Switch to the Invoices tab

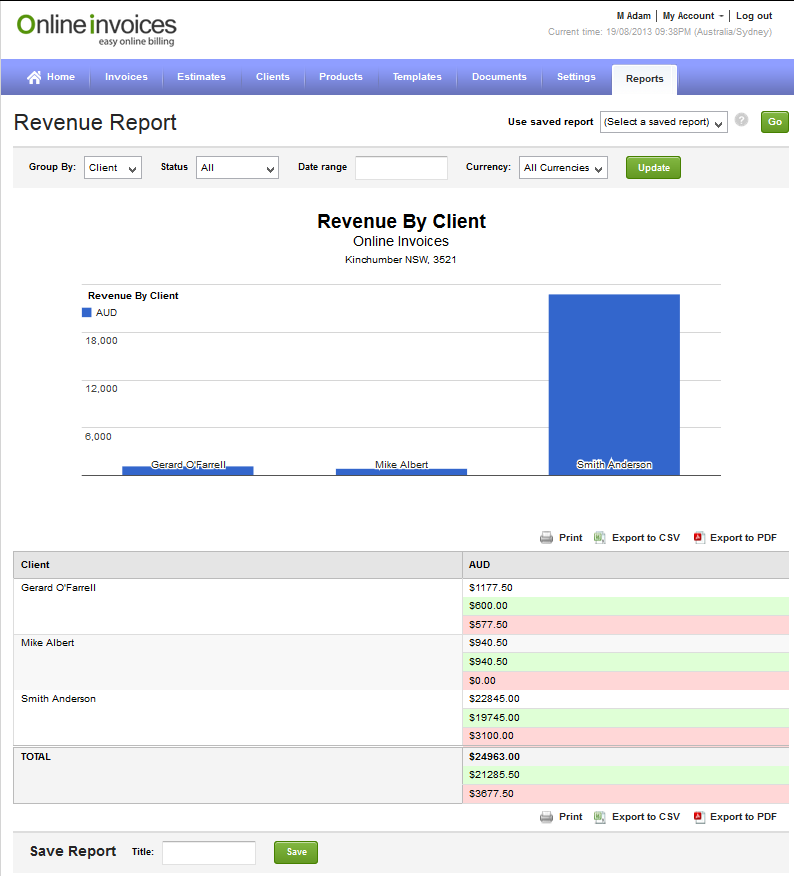click(x=126, y=77)
